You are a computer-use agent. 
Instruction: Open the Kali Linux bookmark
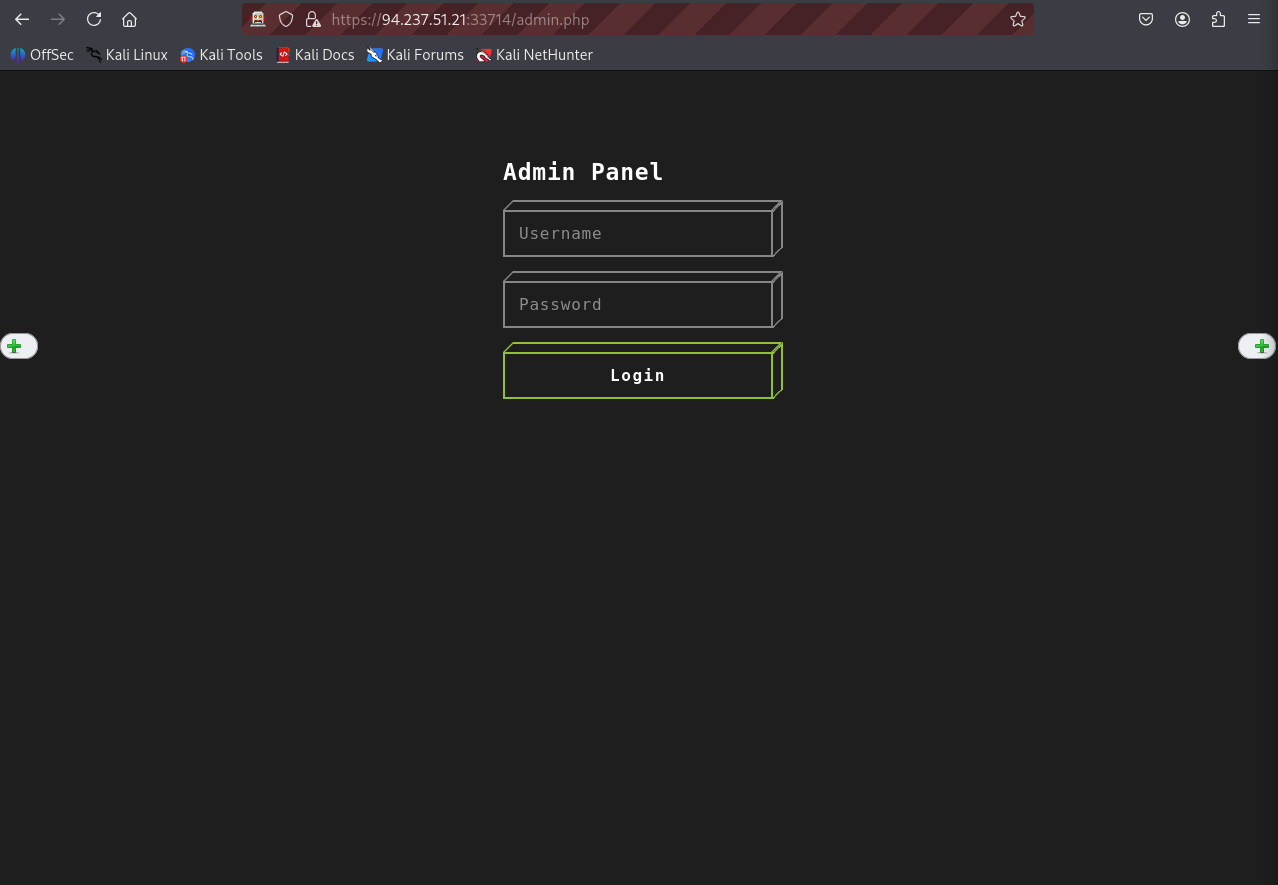click(127, 55)
